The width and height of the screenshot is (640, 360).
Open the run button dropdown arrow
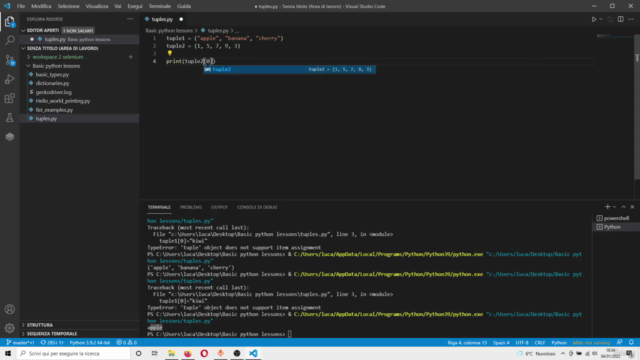(601, 19)
